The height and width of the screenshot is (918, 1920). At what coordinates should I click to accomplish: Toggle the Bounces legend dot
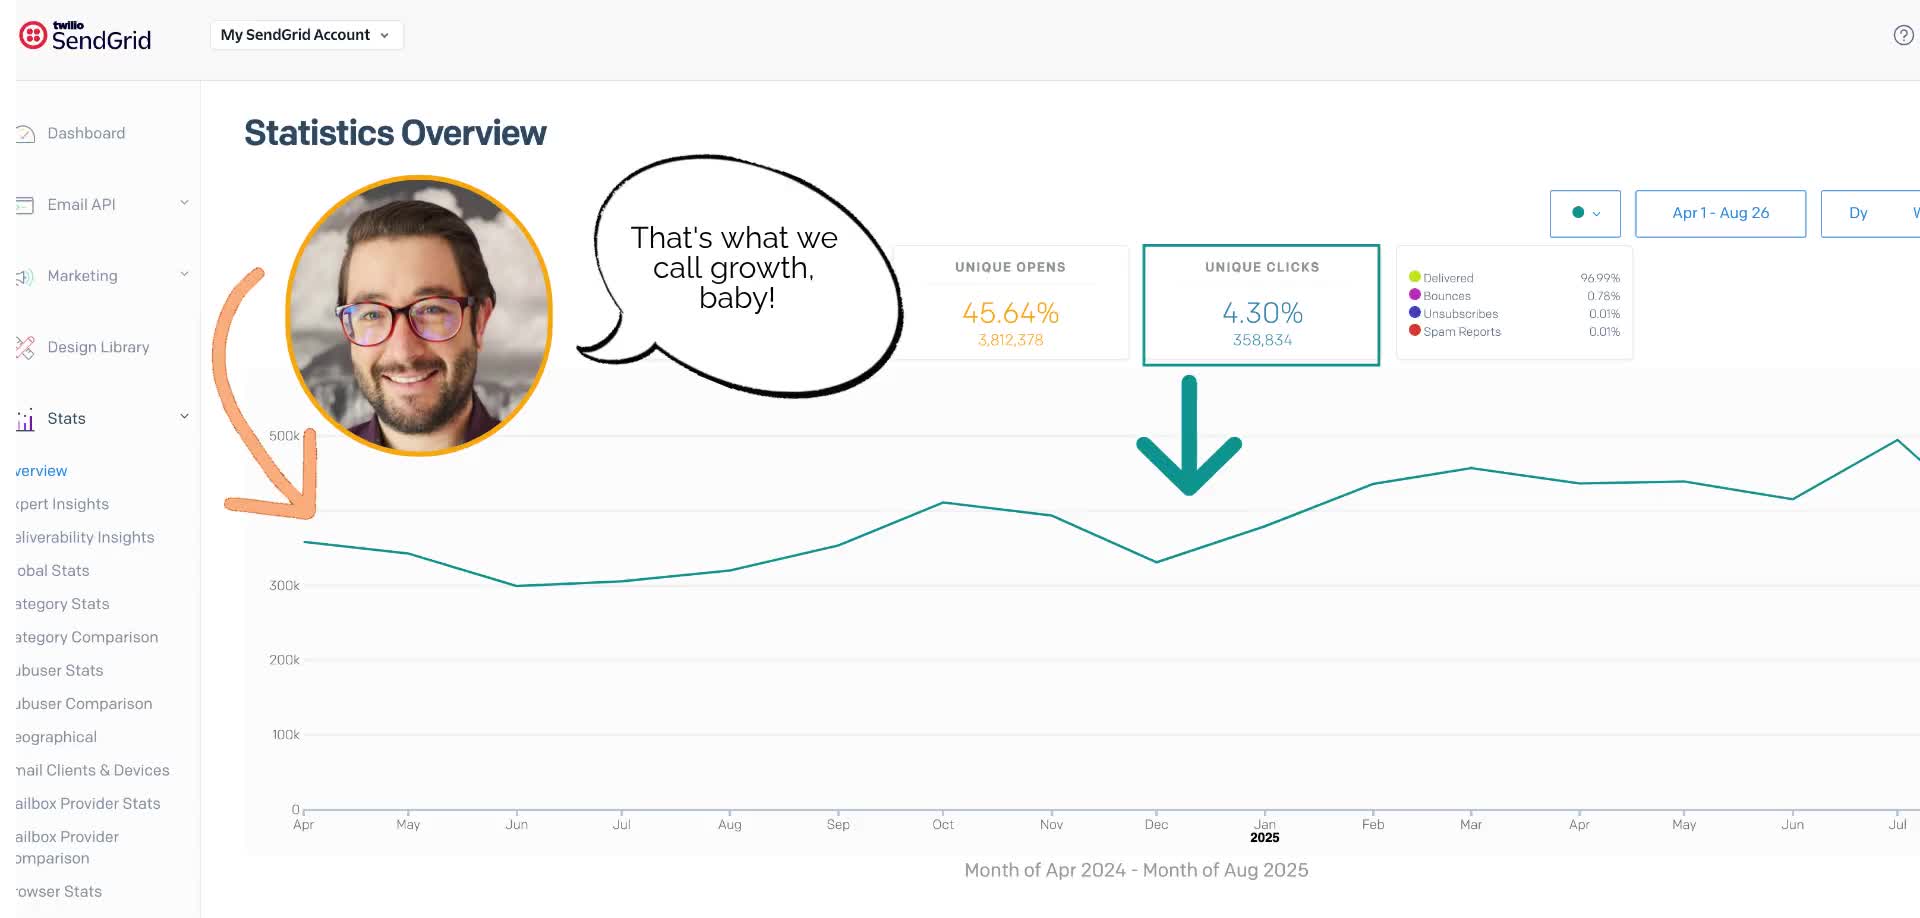[x=1415, y=295]
